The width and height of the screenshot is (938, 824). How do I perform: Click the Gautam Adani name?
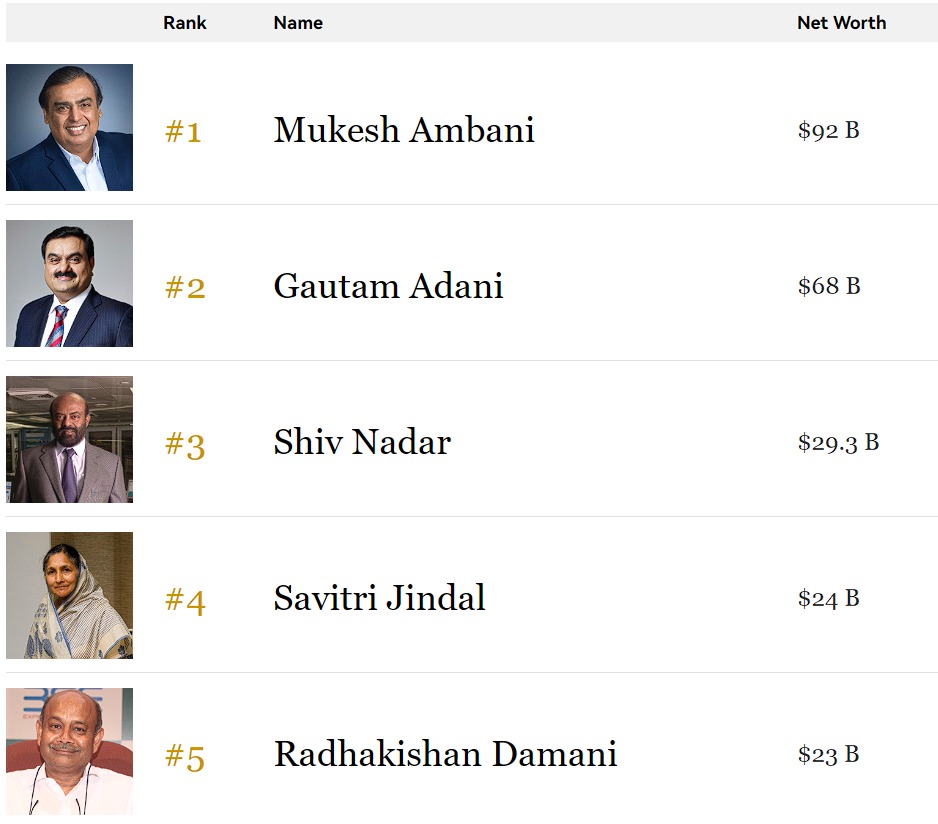point(388,286)
